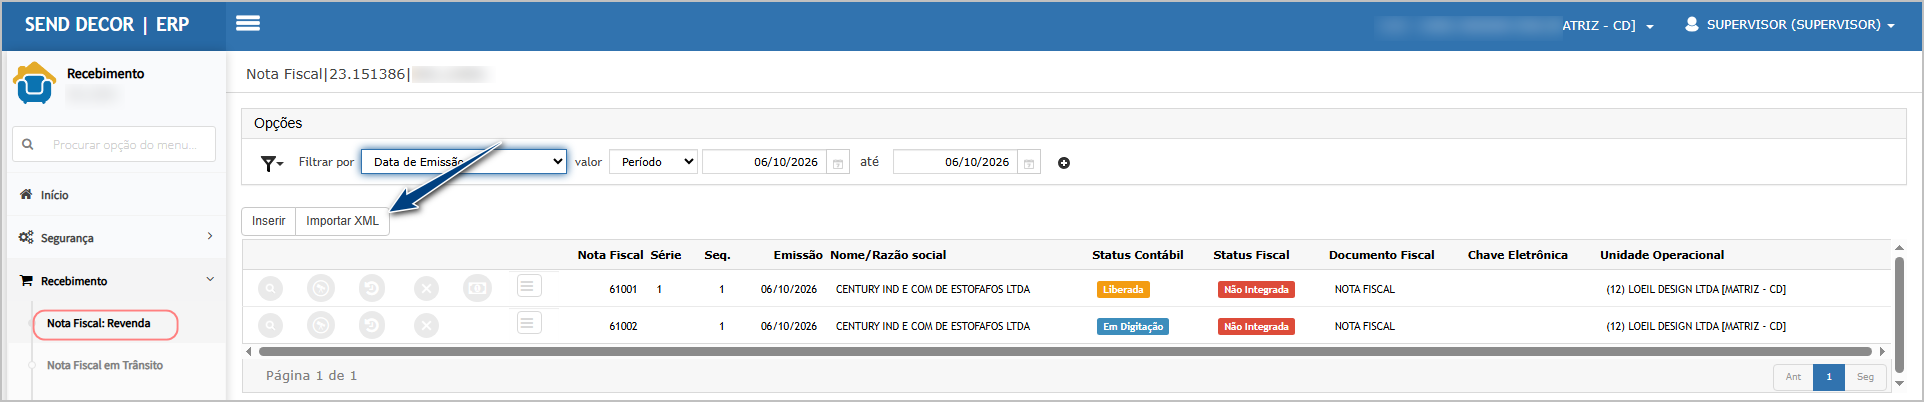1924x402 pixels.
Task: Click the money icon for nota 61001
Action: [477, 289]
